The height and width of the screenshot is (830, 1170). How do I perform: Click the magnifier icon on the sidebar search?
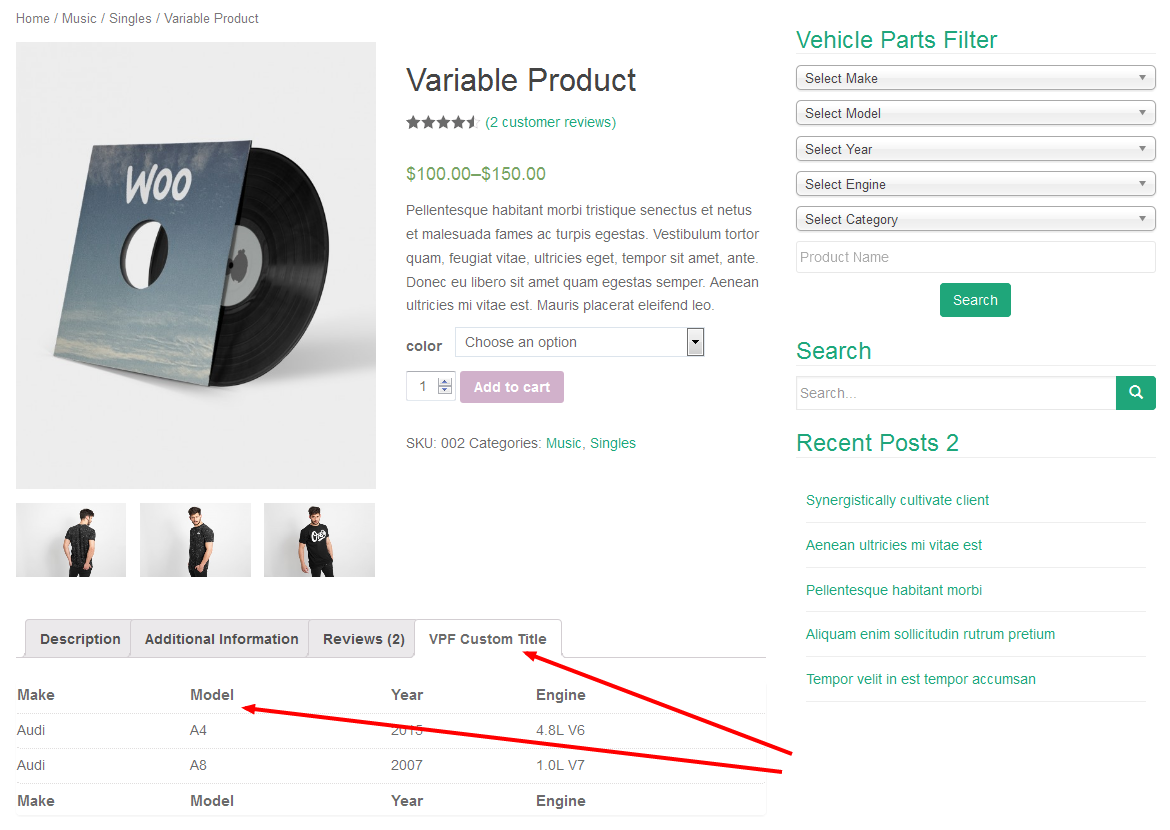coord(1136,392)
